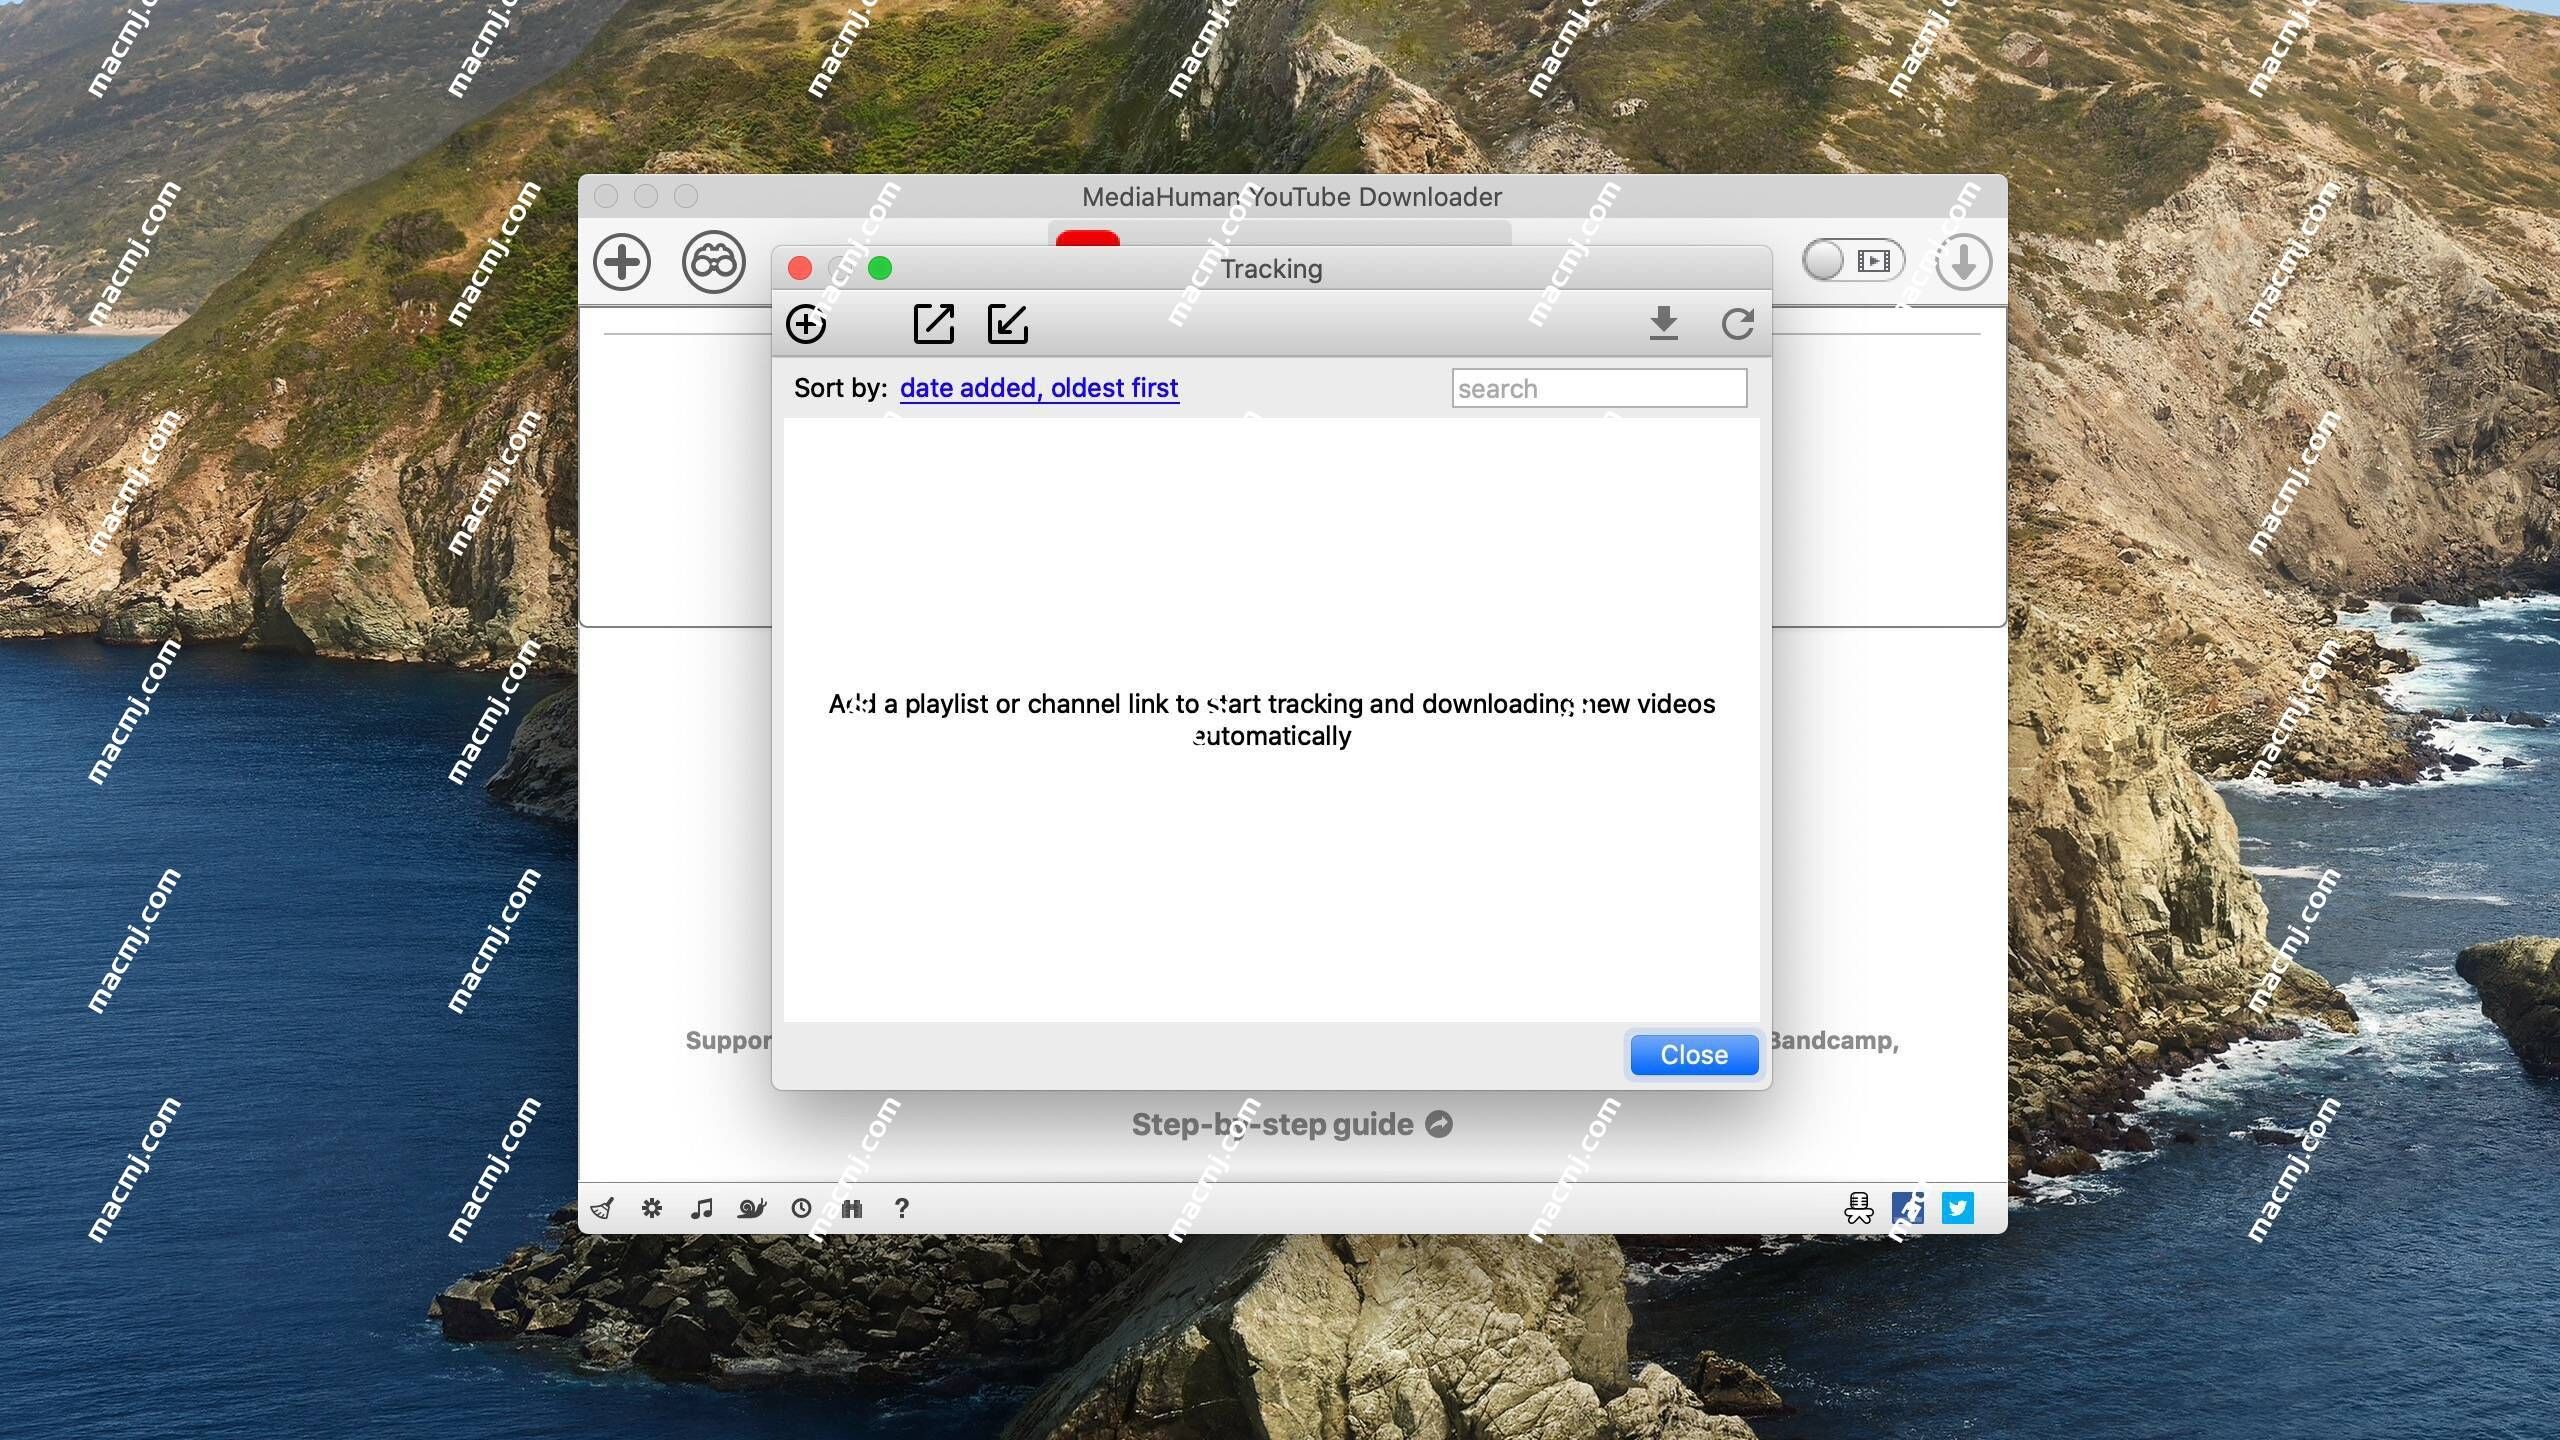Open the Step-by-step guide link
The height and width of the screenshot is (1440, 2560).
pyautogui.click(x=1292, y=1124)
